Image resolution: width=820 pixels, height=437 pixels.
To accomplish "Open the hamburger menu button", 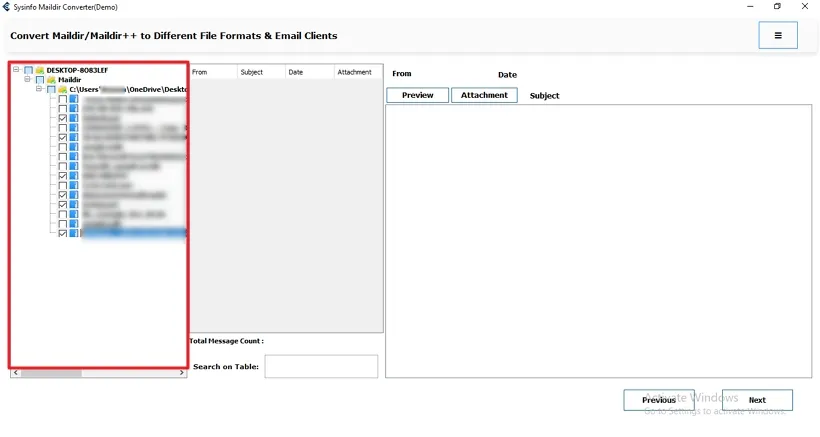I will coord(778,36).
